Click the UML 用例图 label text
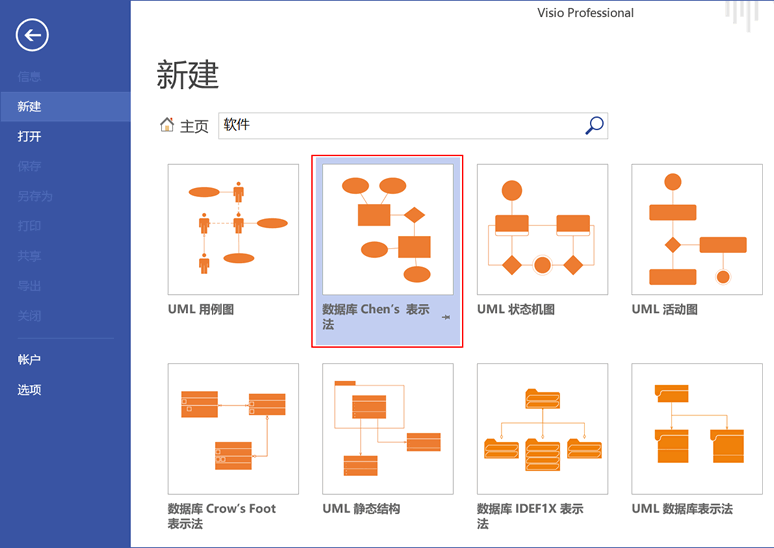Screen dimensions: 774x548 pos(201,310)
